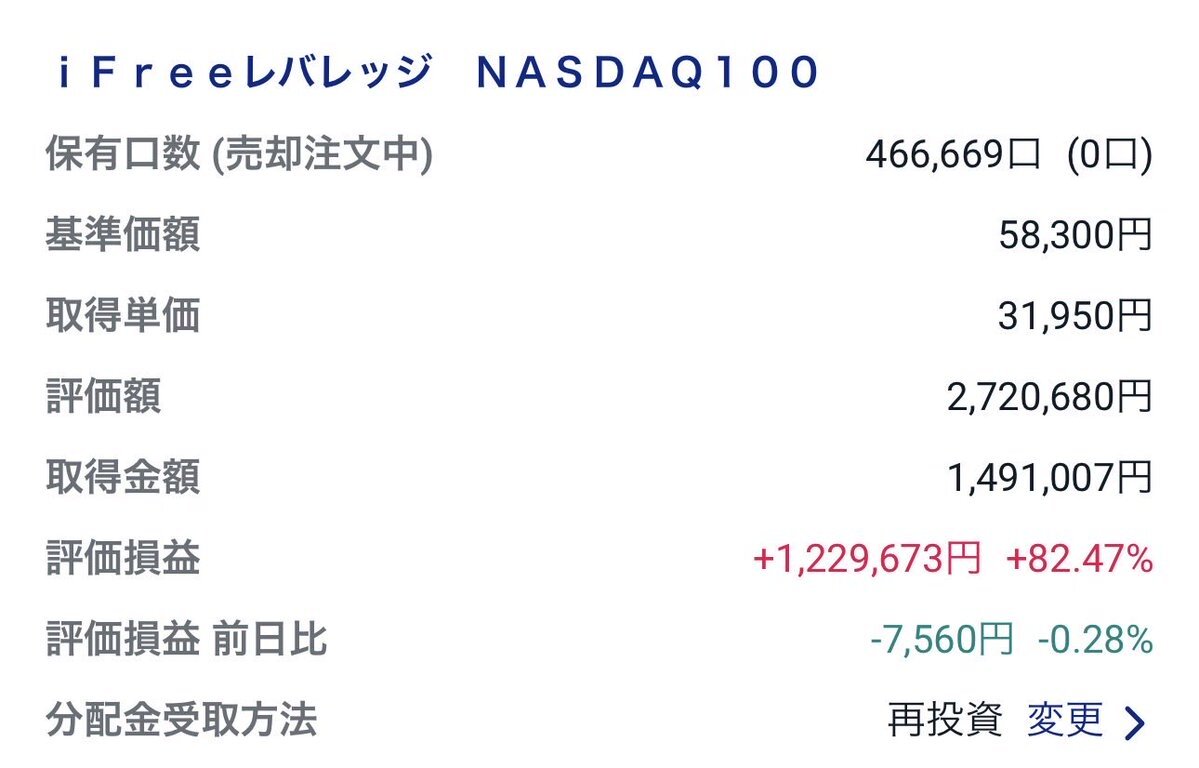The height and width of the screenshot is (768, 1199).
Task: Click the 取得単価 label
Action: pyautogui.click(x=122, y=316)
